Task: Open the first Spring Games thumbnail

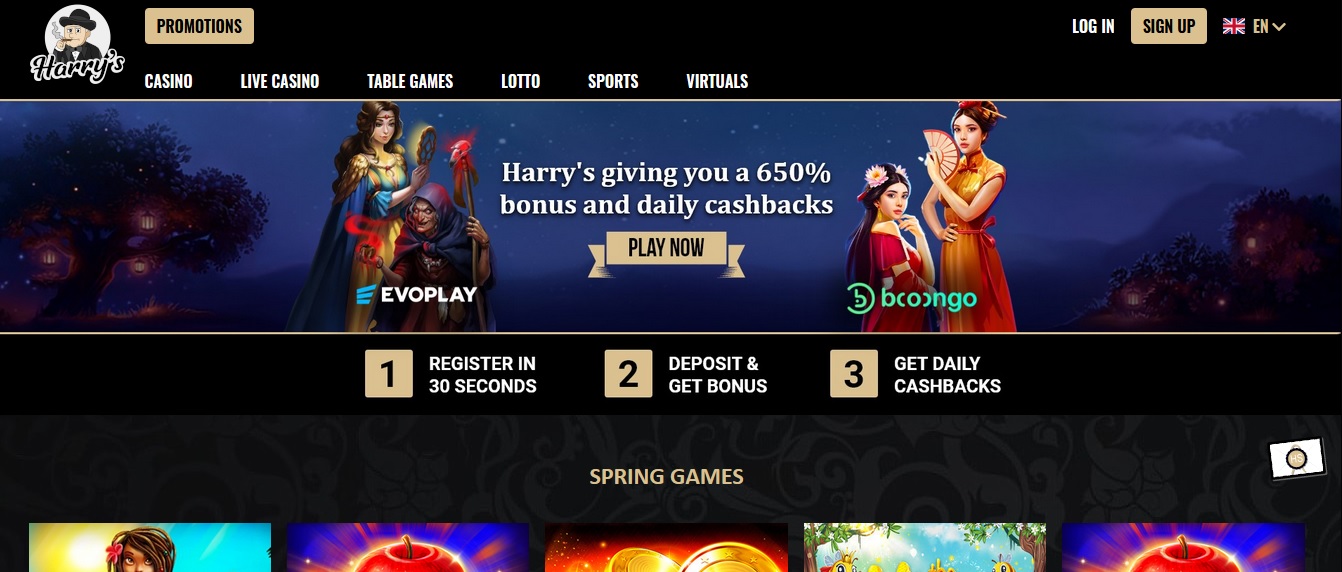Action: 150,547
